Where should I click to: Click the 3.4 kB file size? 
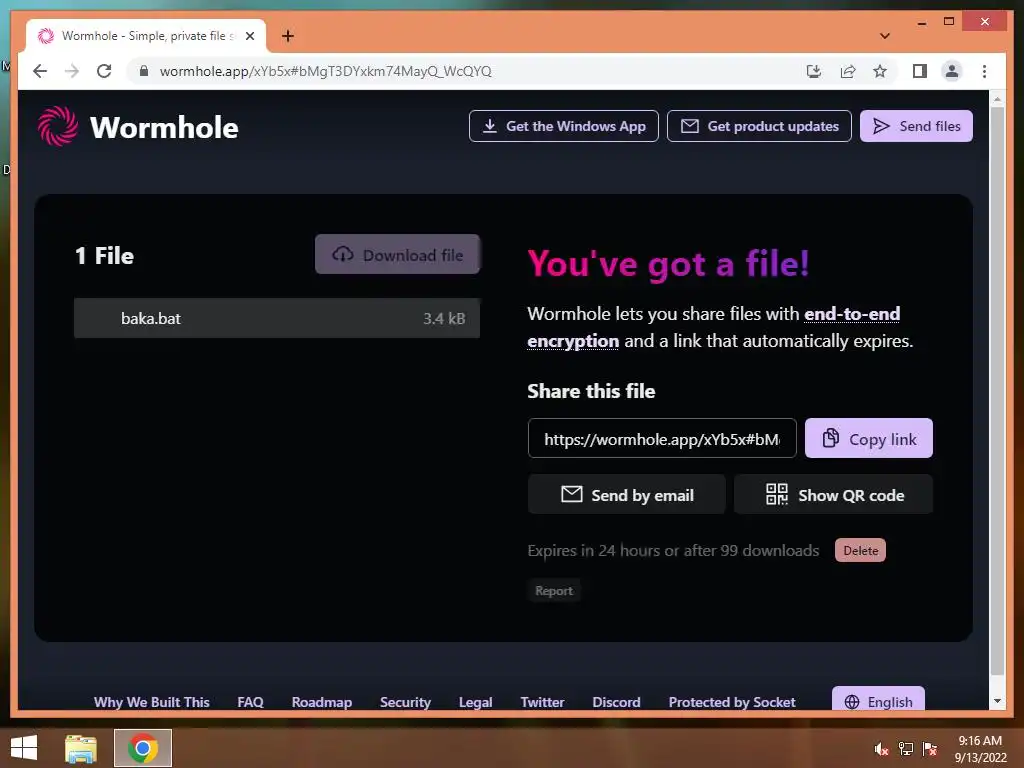444,319
